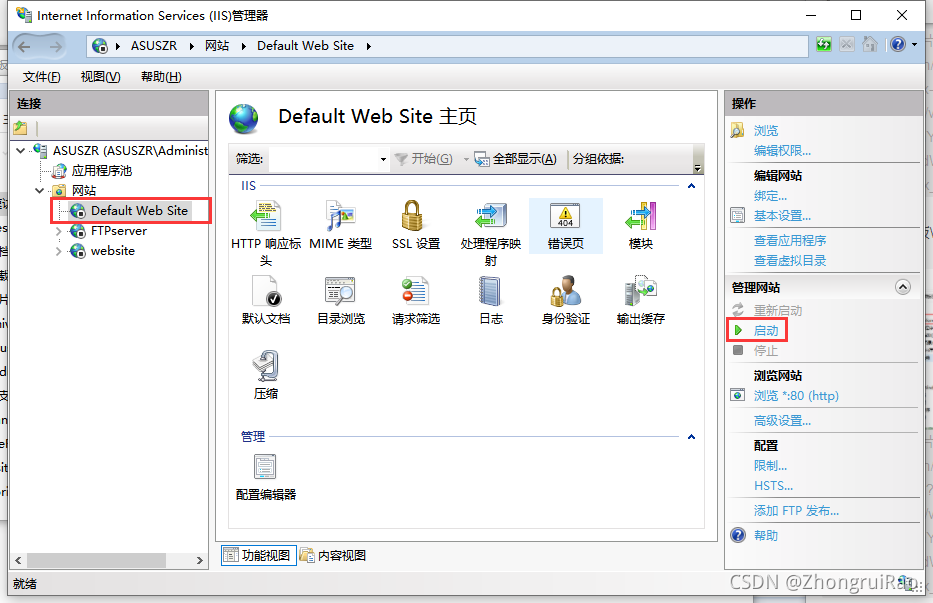Click the 帮助 link in actions pane
Viewport: 933px width, 603px height.
pos(766,535)
